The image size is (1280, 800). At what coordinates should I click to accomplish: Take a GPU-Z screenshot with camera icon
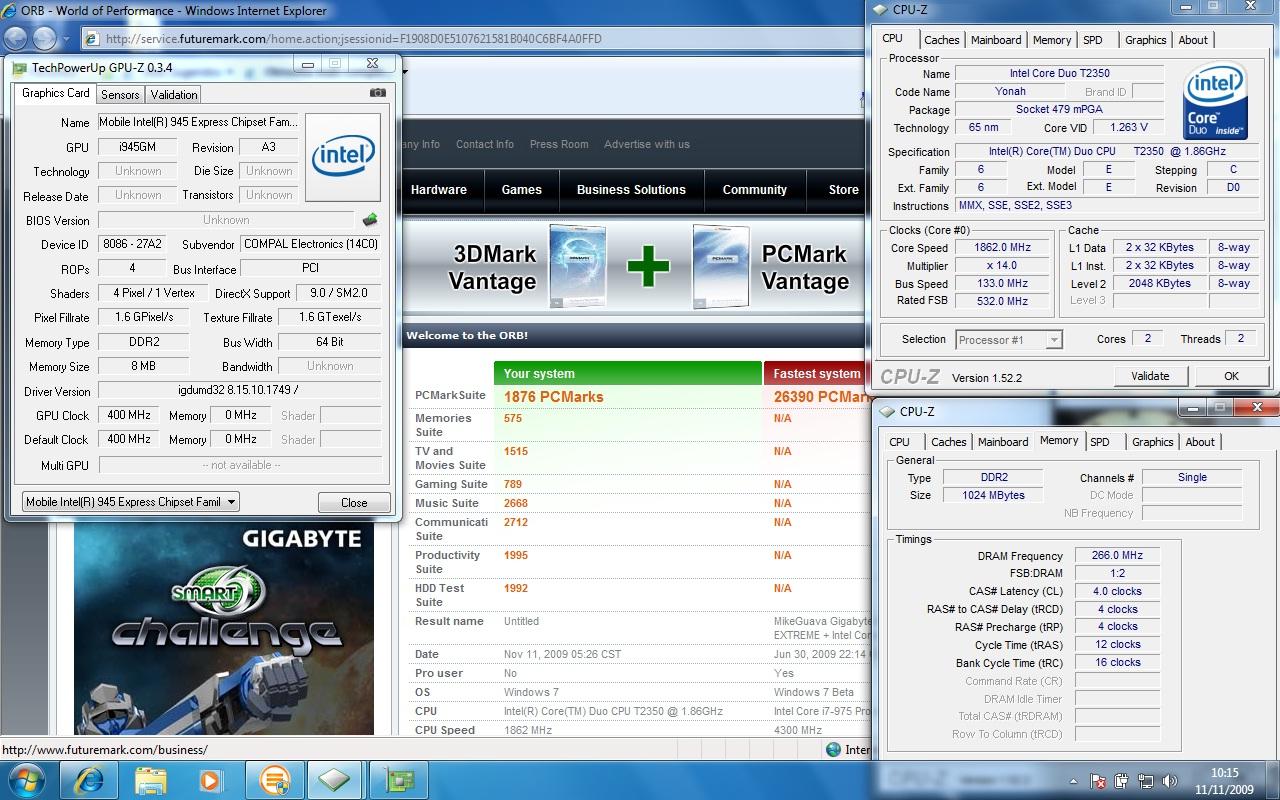(x=377, y=93)
